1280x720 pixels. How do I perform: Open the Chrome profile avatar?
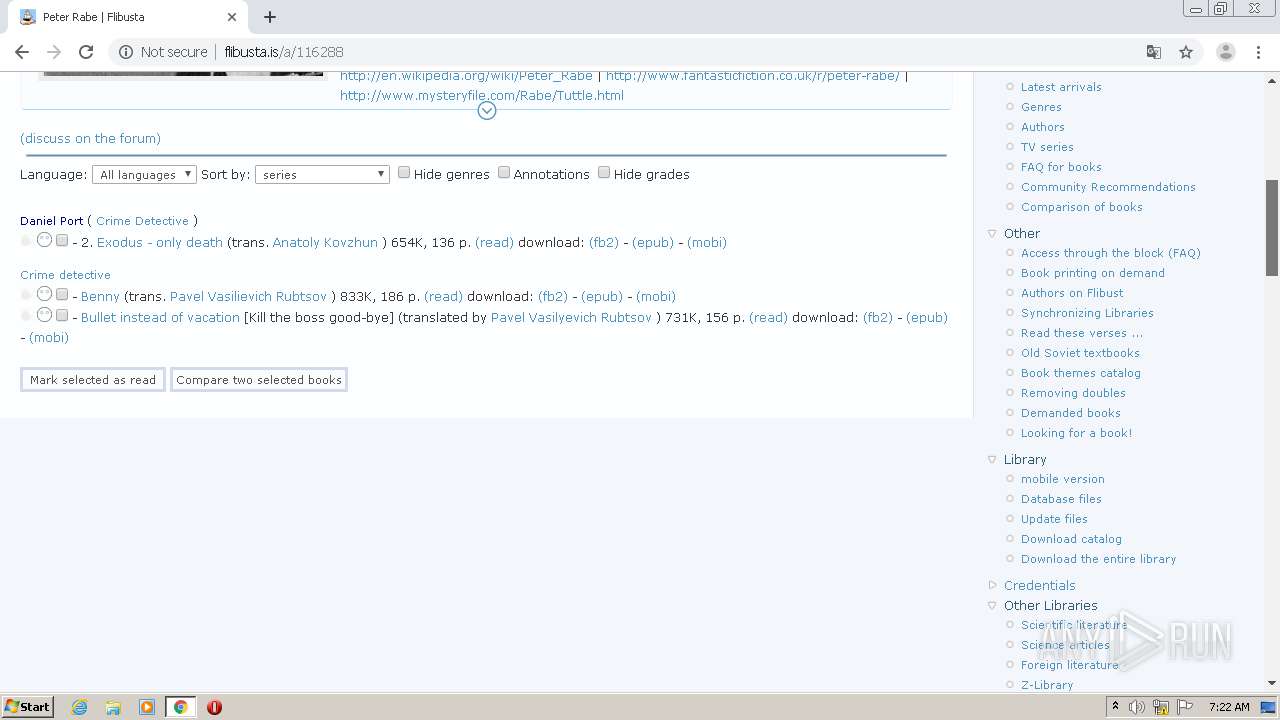pos(1225,52)
